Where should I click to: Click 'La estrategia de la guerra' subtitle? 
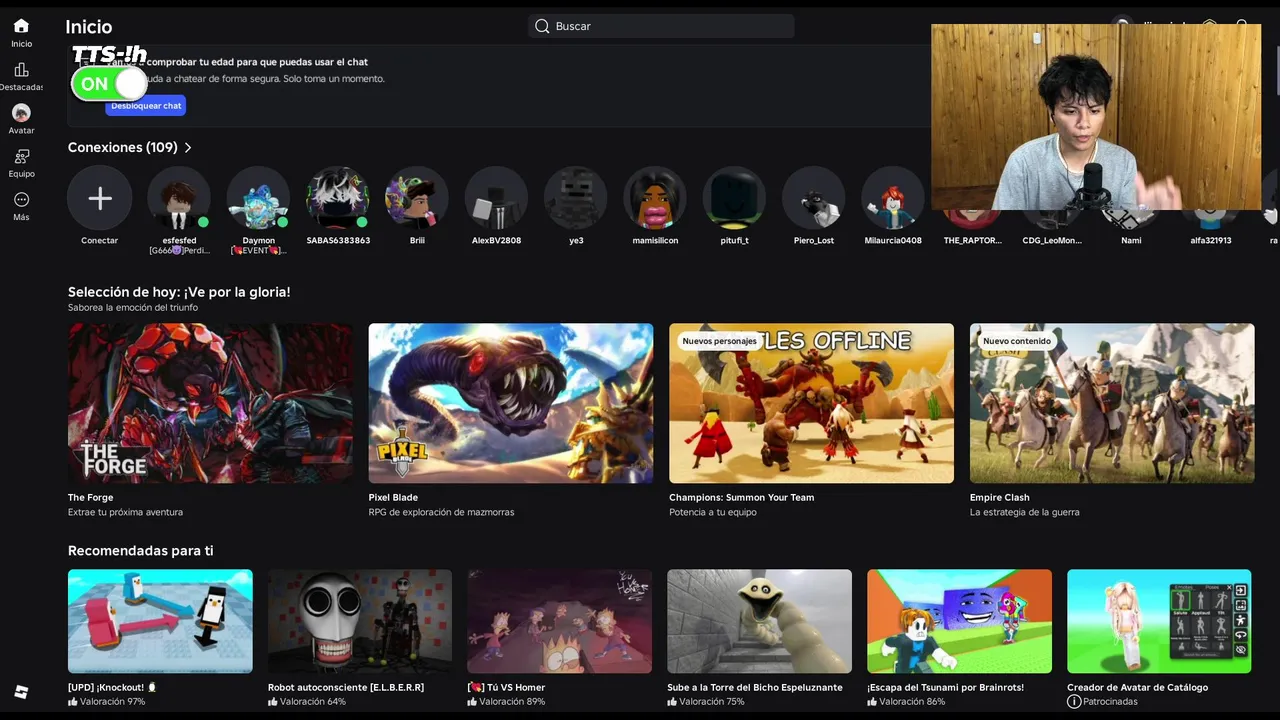tap(1025, 513)
